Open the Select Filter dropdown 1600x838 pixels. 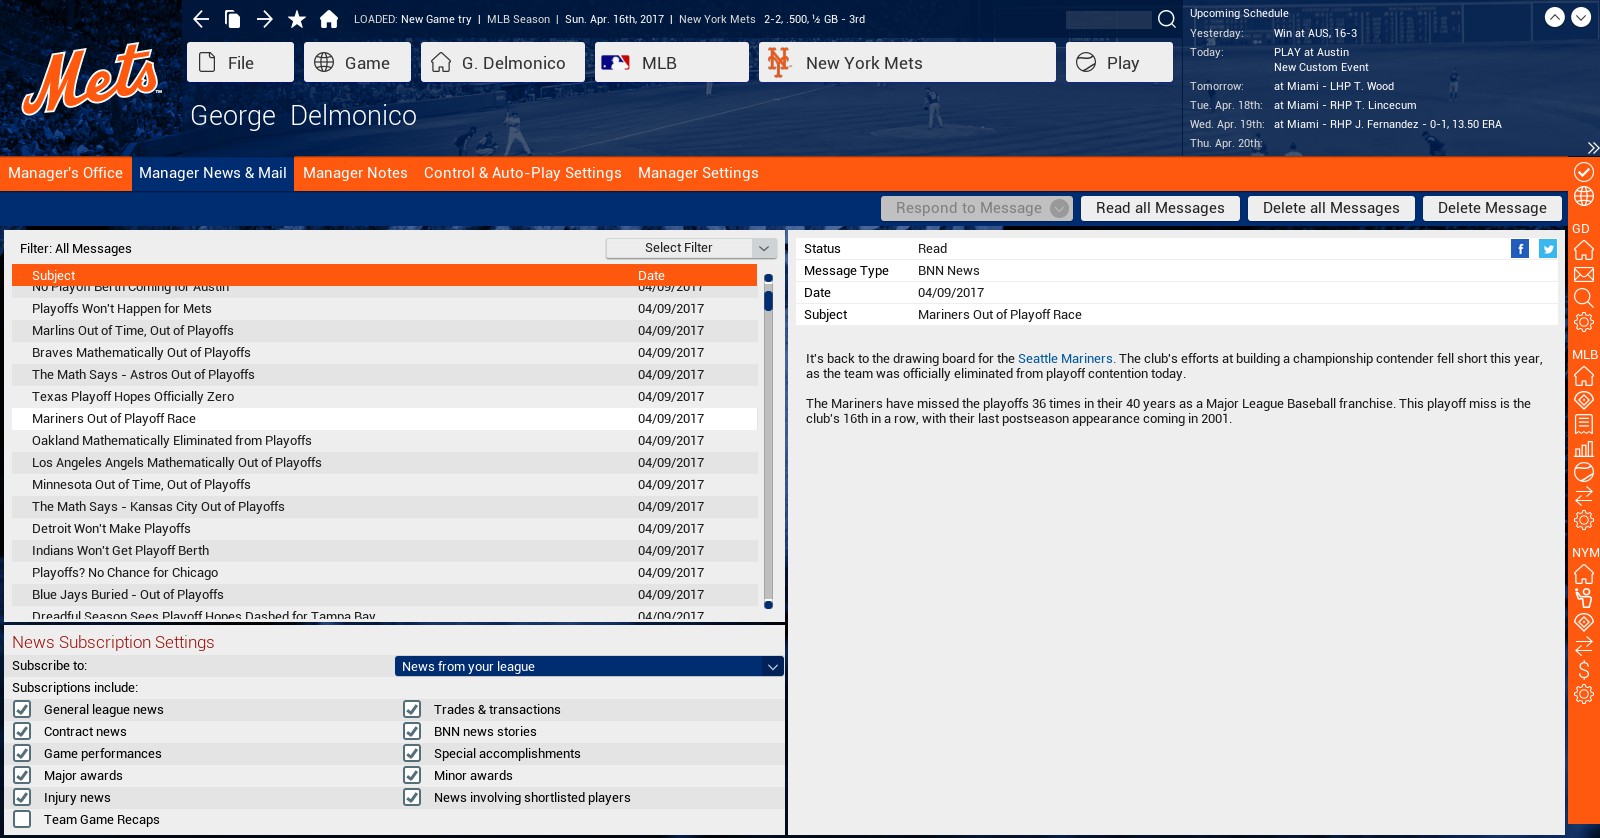(692, 248)
